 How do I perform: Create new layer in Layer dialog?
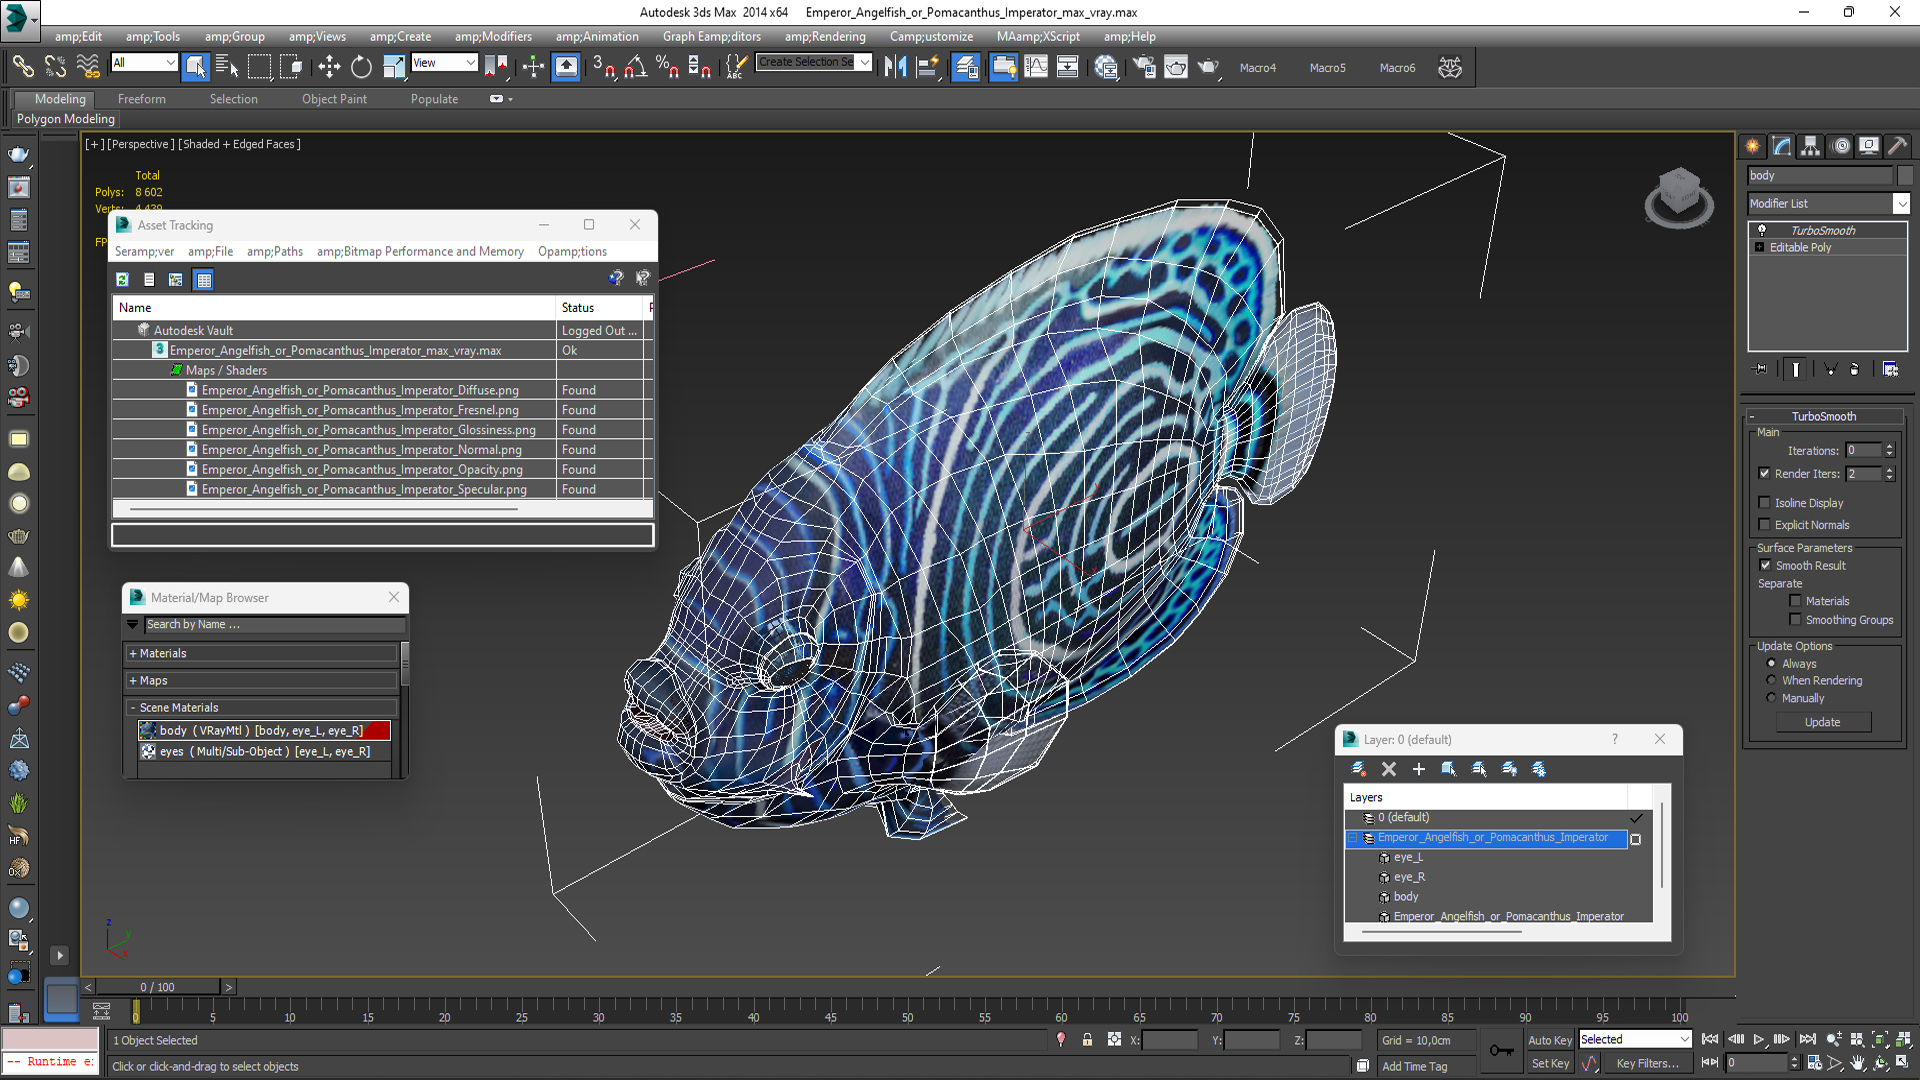1359,768
